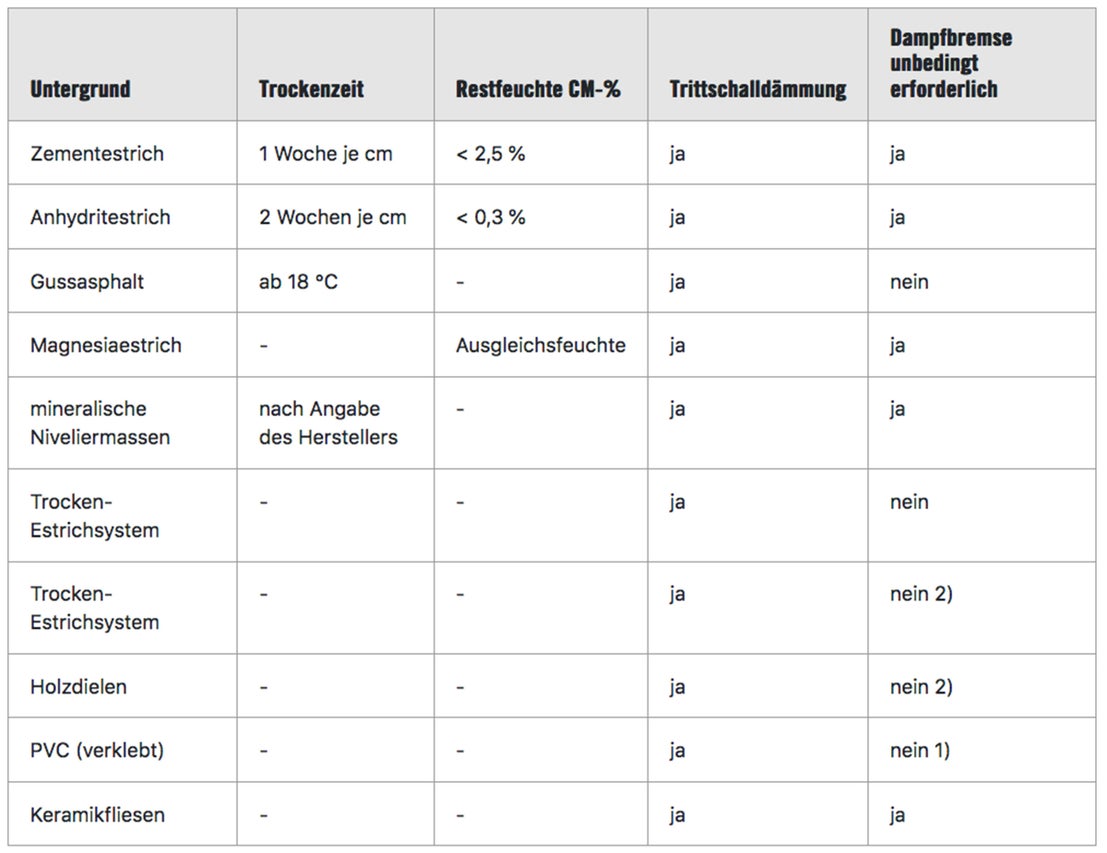This screenshot has height=853, width=1107.
Task: Select the Gussasphalt cell
Action: point(87,282)
